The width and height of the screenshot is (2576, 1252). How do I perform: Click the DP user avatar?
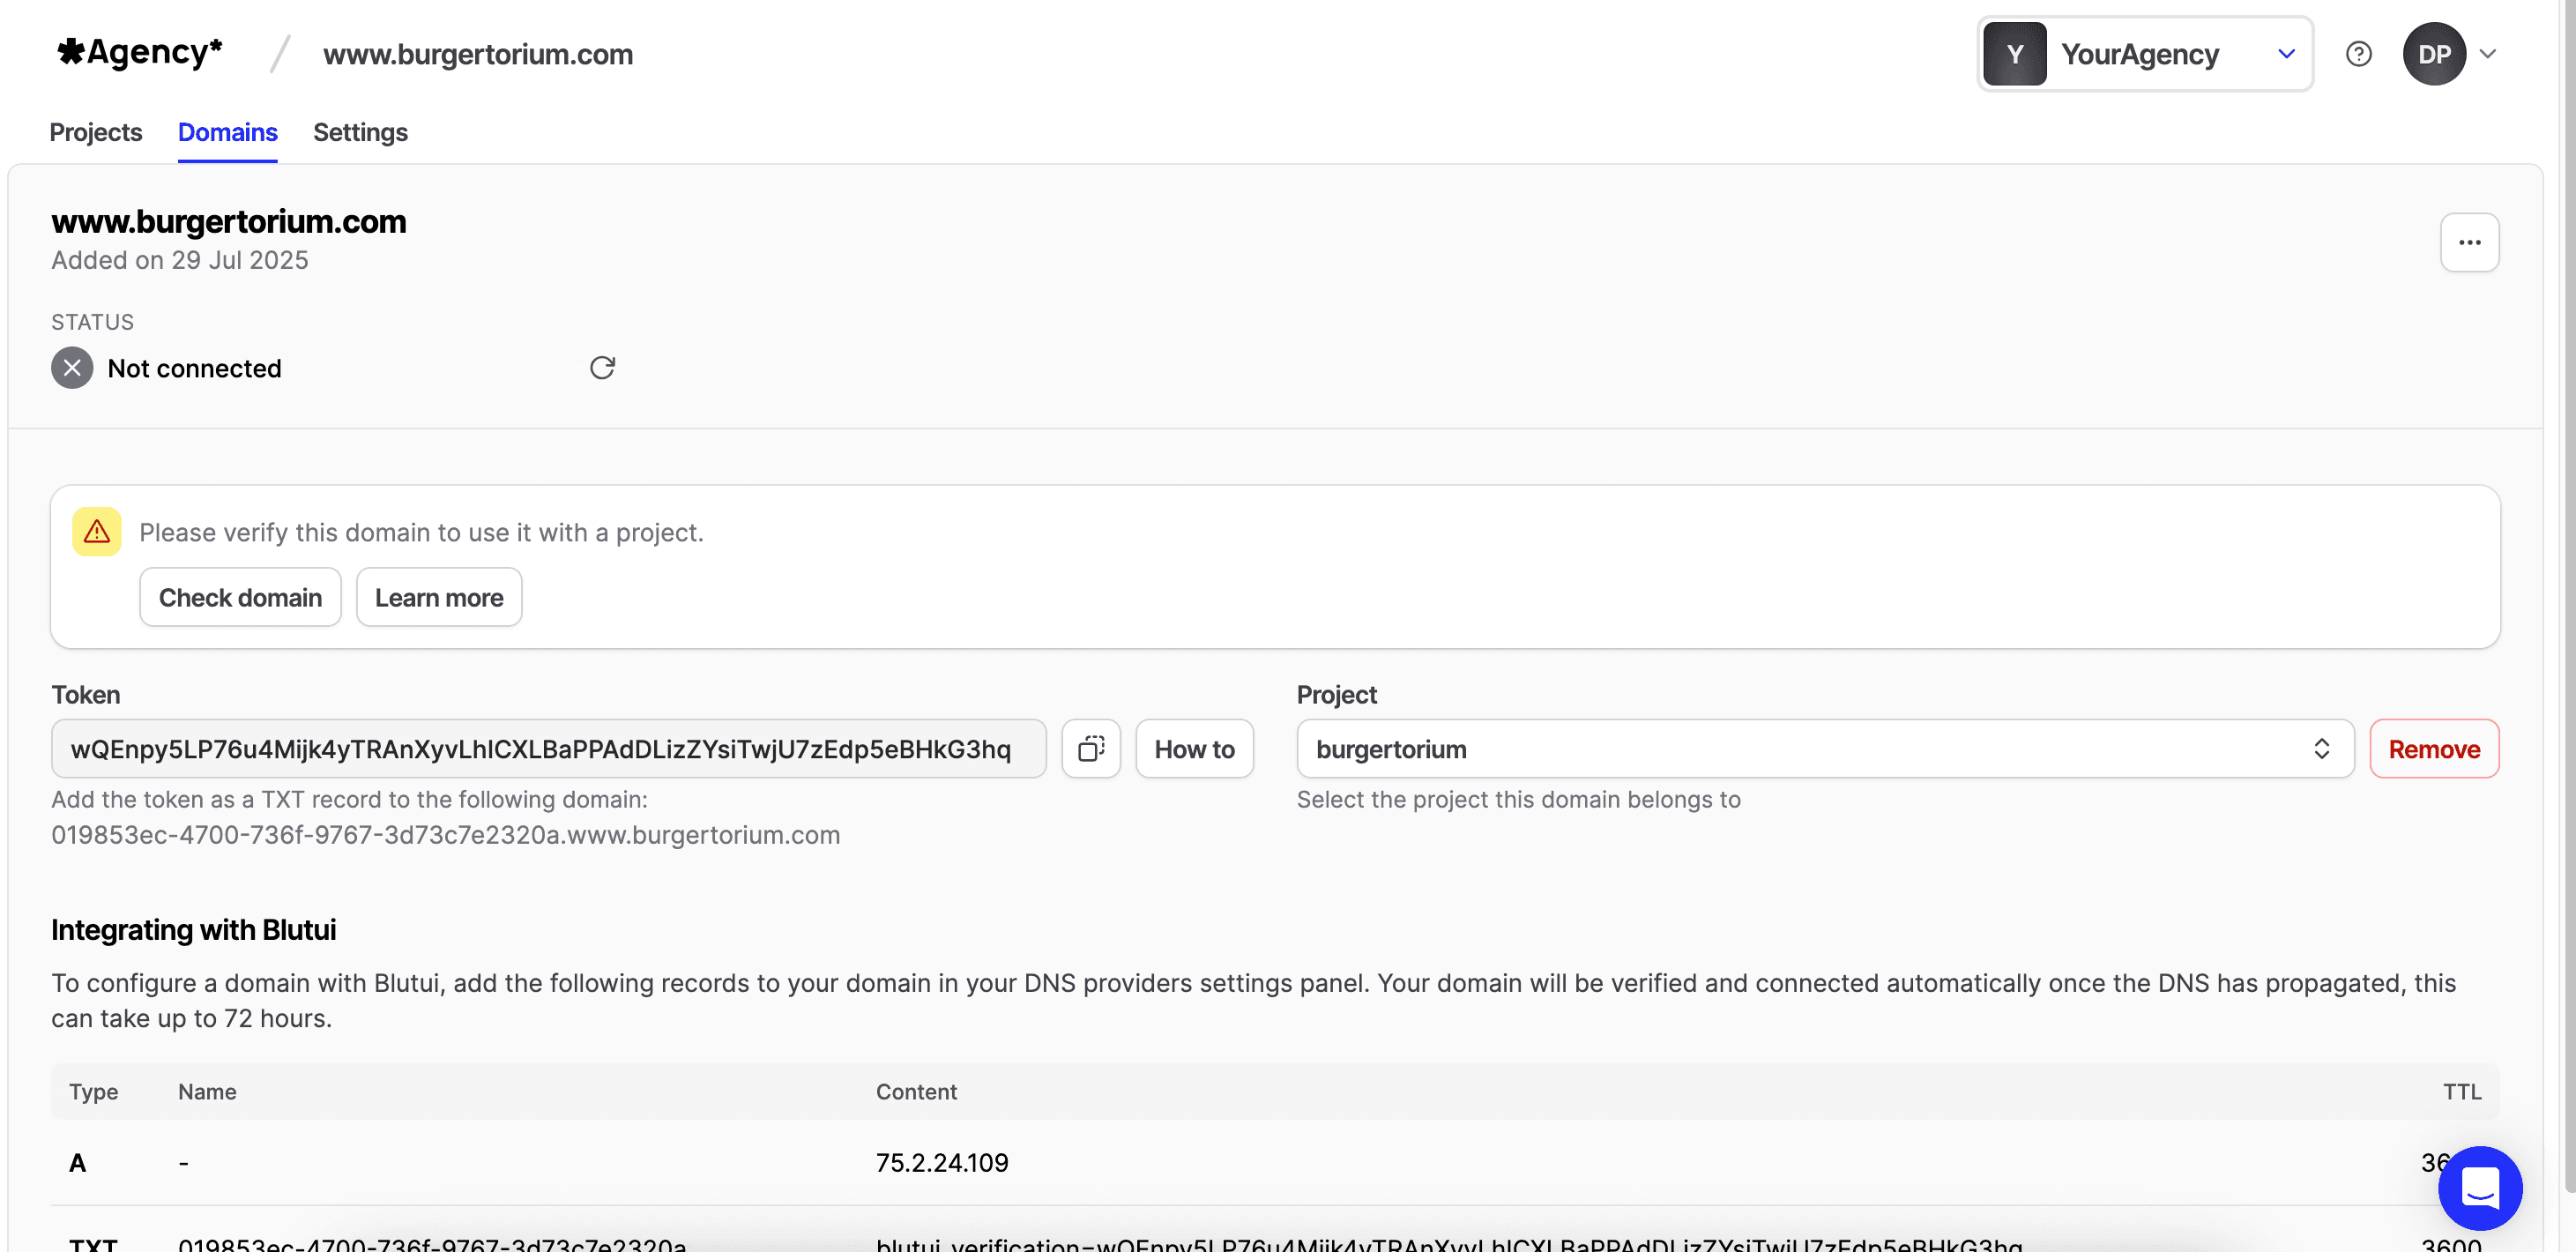click(2433, 54)
